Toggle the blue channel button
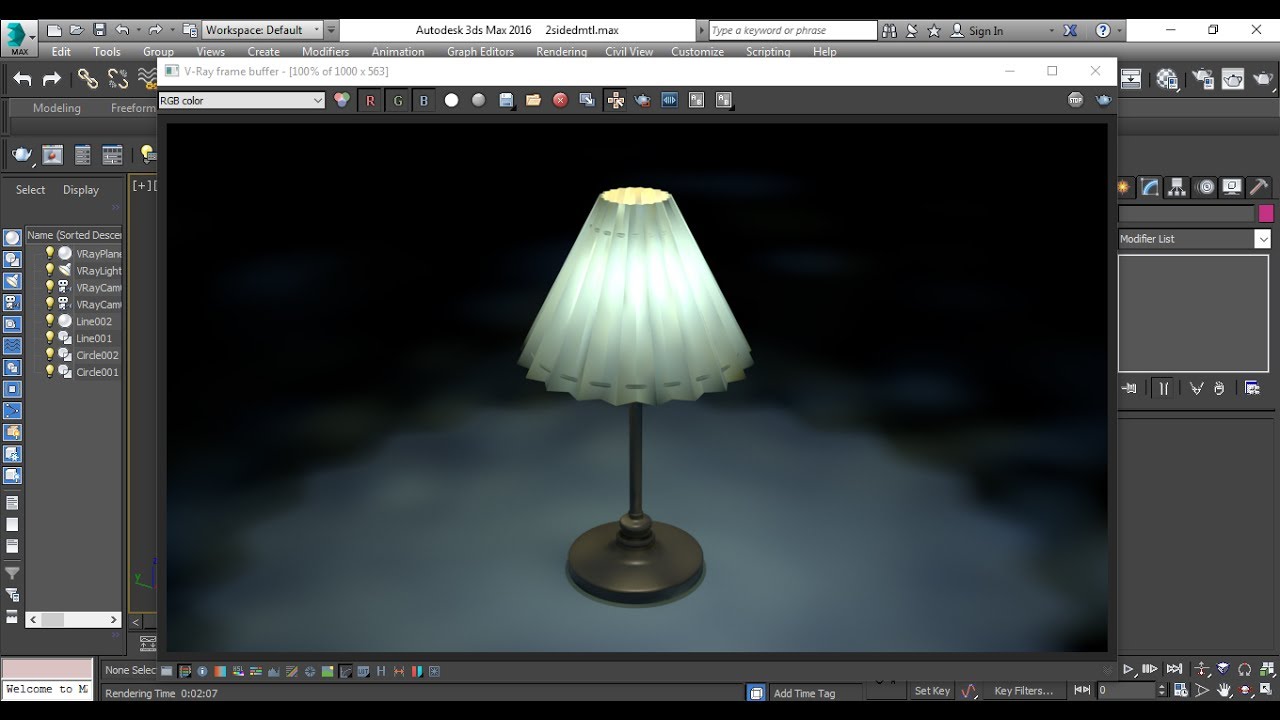The image size is (1280, 720). pyautogui.click(x=424, y=100)
